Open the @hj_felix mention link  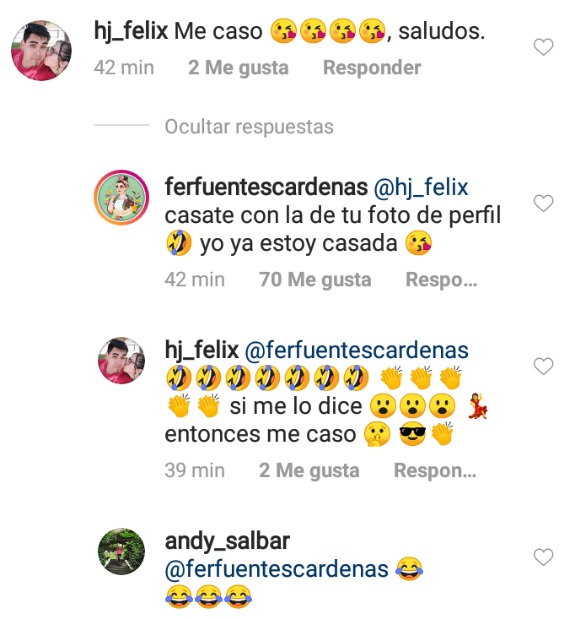pyautogui.click(x=421, y=187)
